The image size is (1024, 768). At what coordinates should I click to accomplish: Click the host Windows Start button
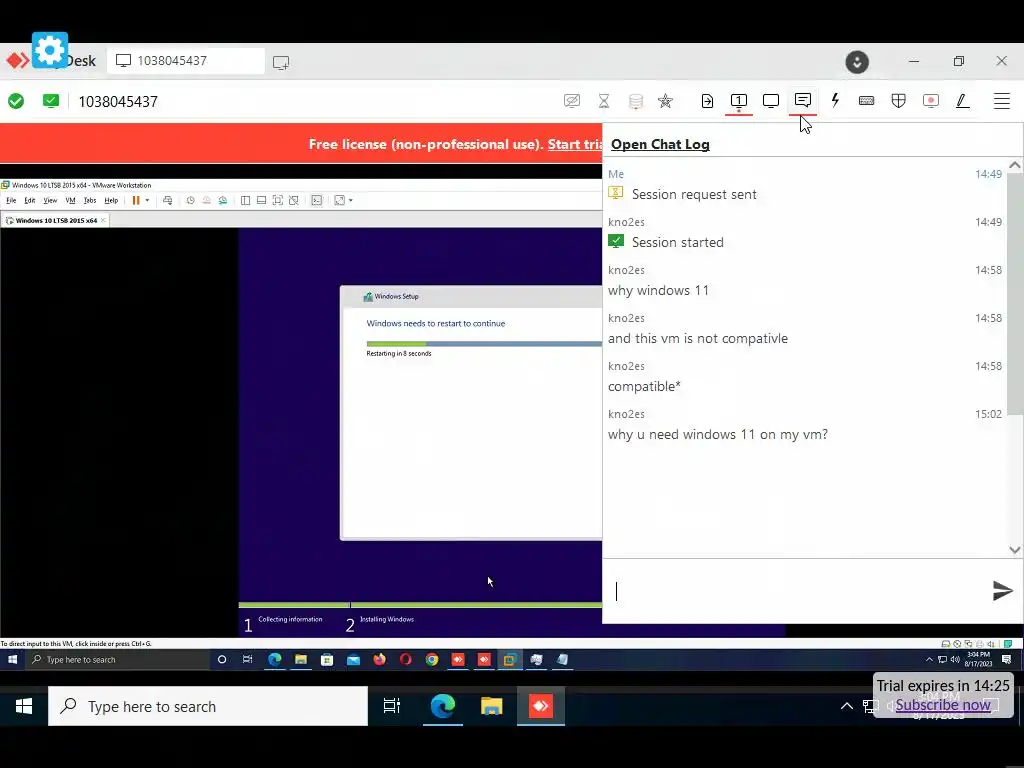tap(24, 706)
